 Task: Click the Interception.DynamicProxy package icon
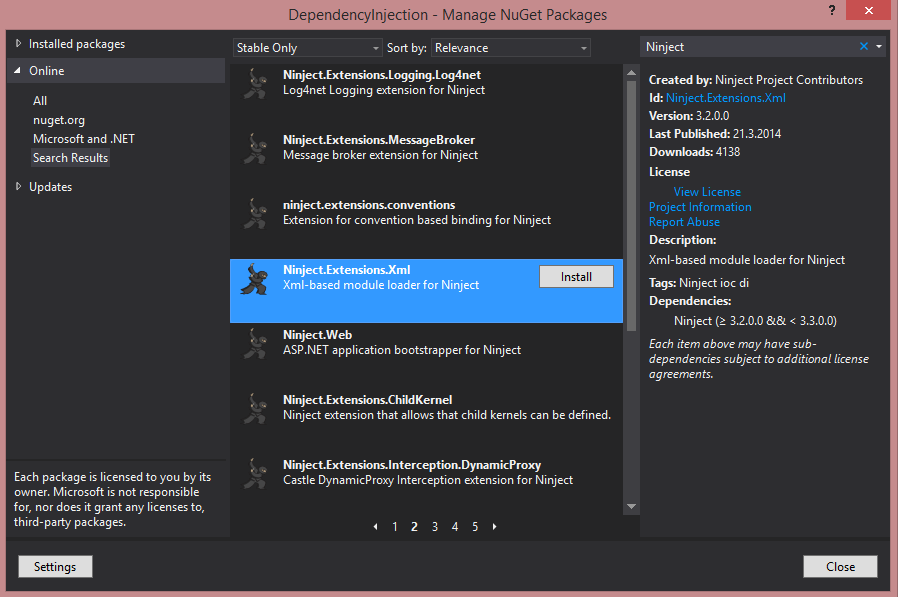click(x=255, y=474)
